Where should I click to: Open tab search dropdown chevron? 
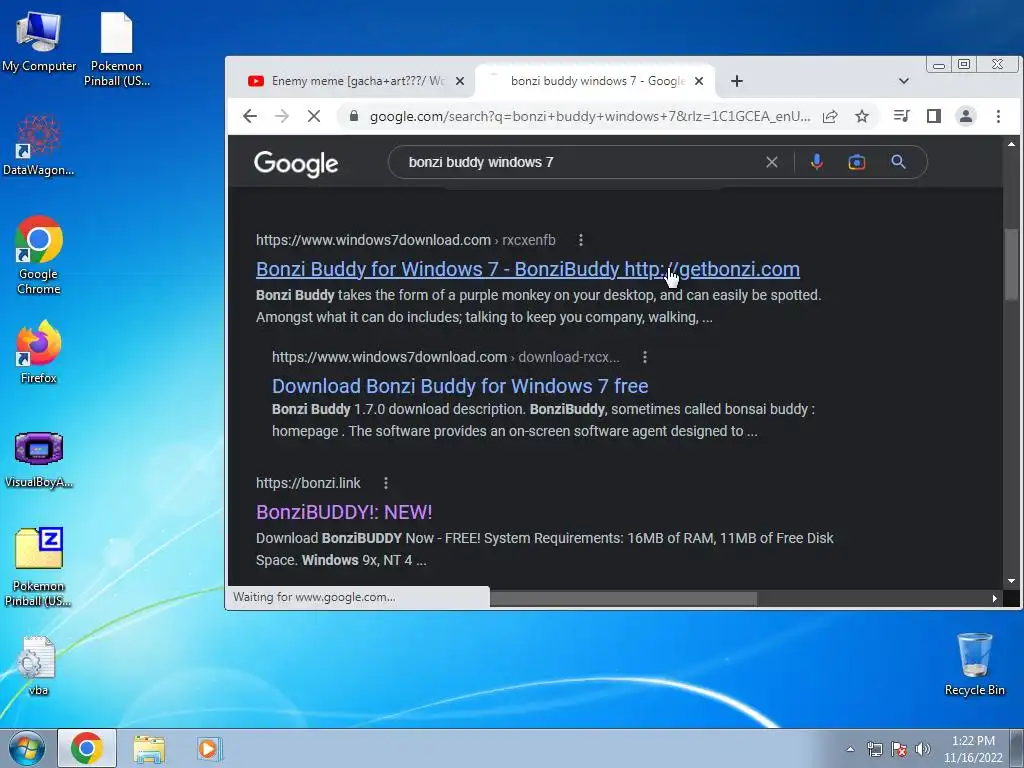tap(904, 81)
